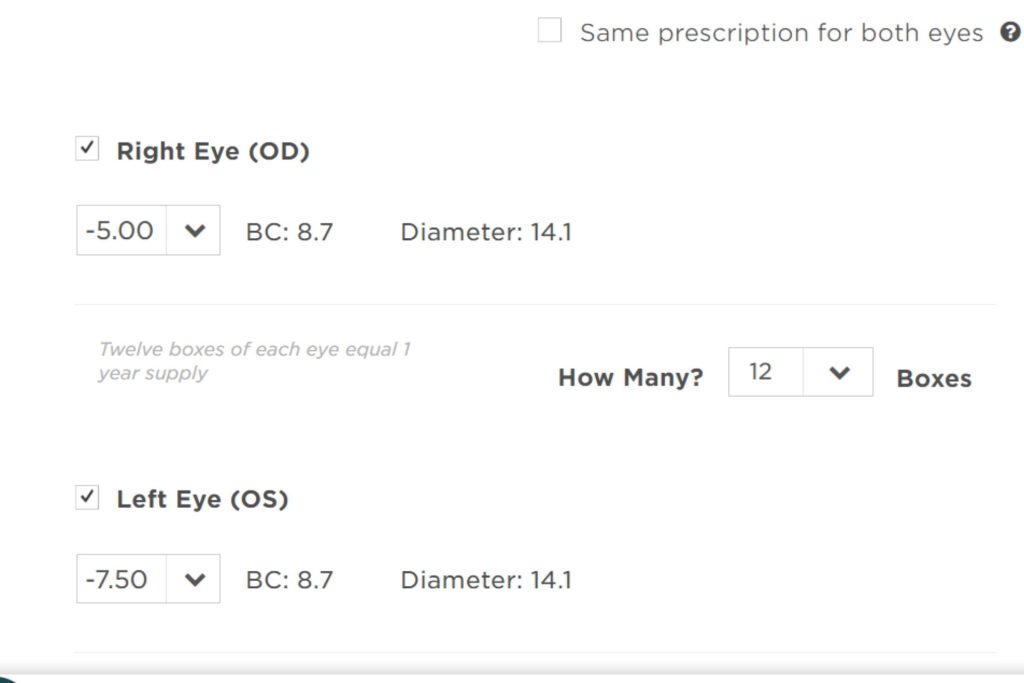Click the chevron on the left eye power selector

point(196,578)
